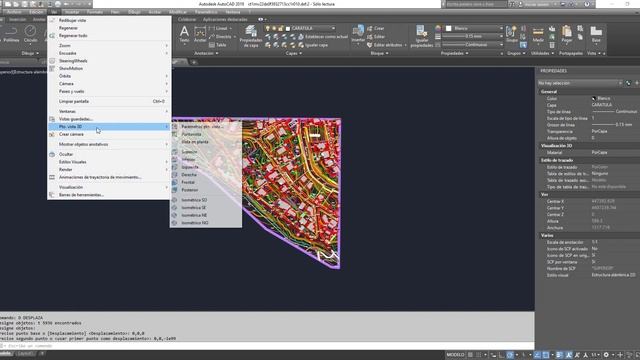
Task: Open the Grupo tool
Action: coord(511,34)
